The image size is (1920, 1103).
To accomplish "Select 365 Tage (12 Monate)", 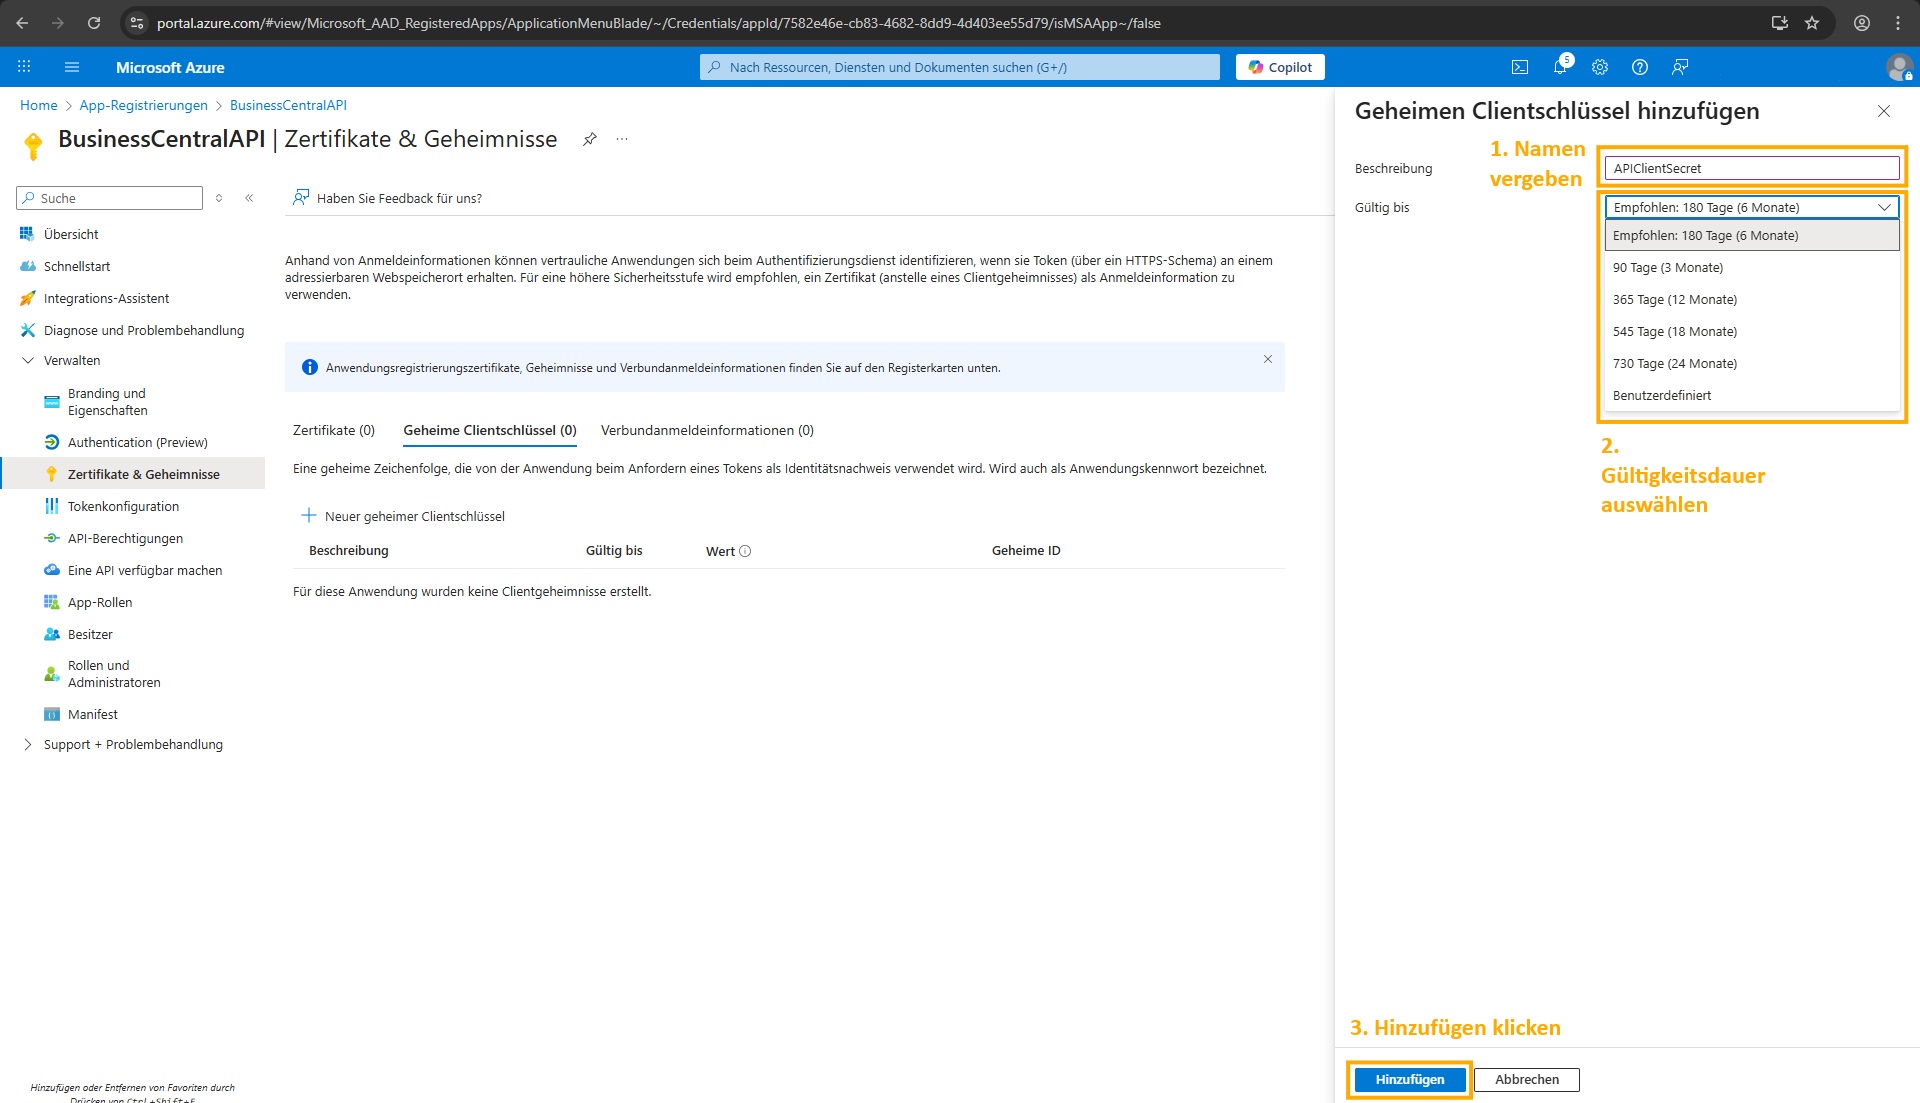I will [1752, 299].
